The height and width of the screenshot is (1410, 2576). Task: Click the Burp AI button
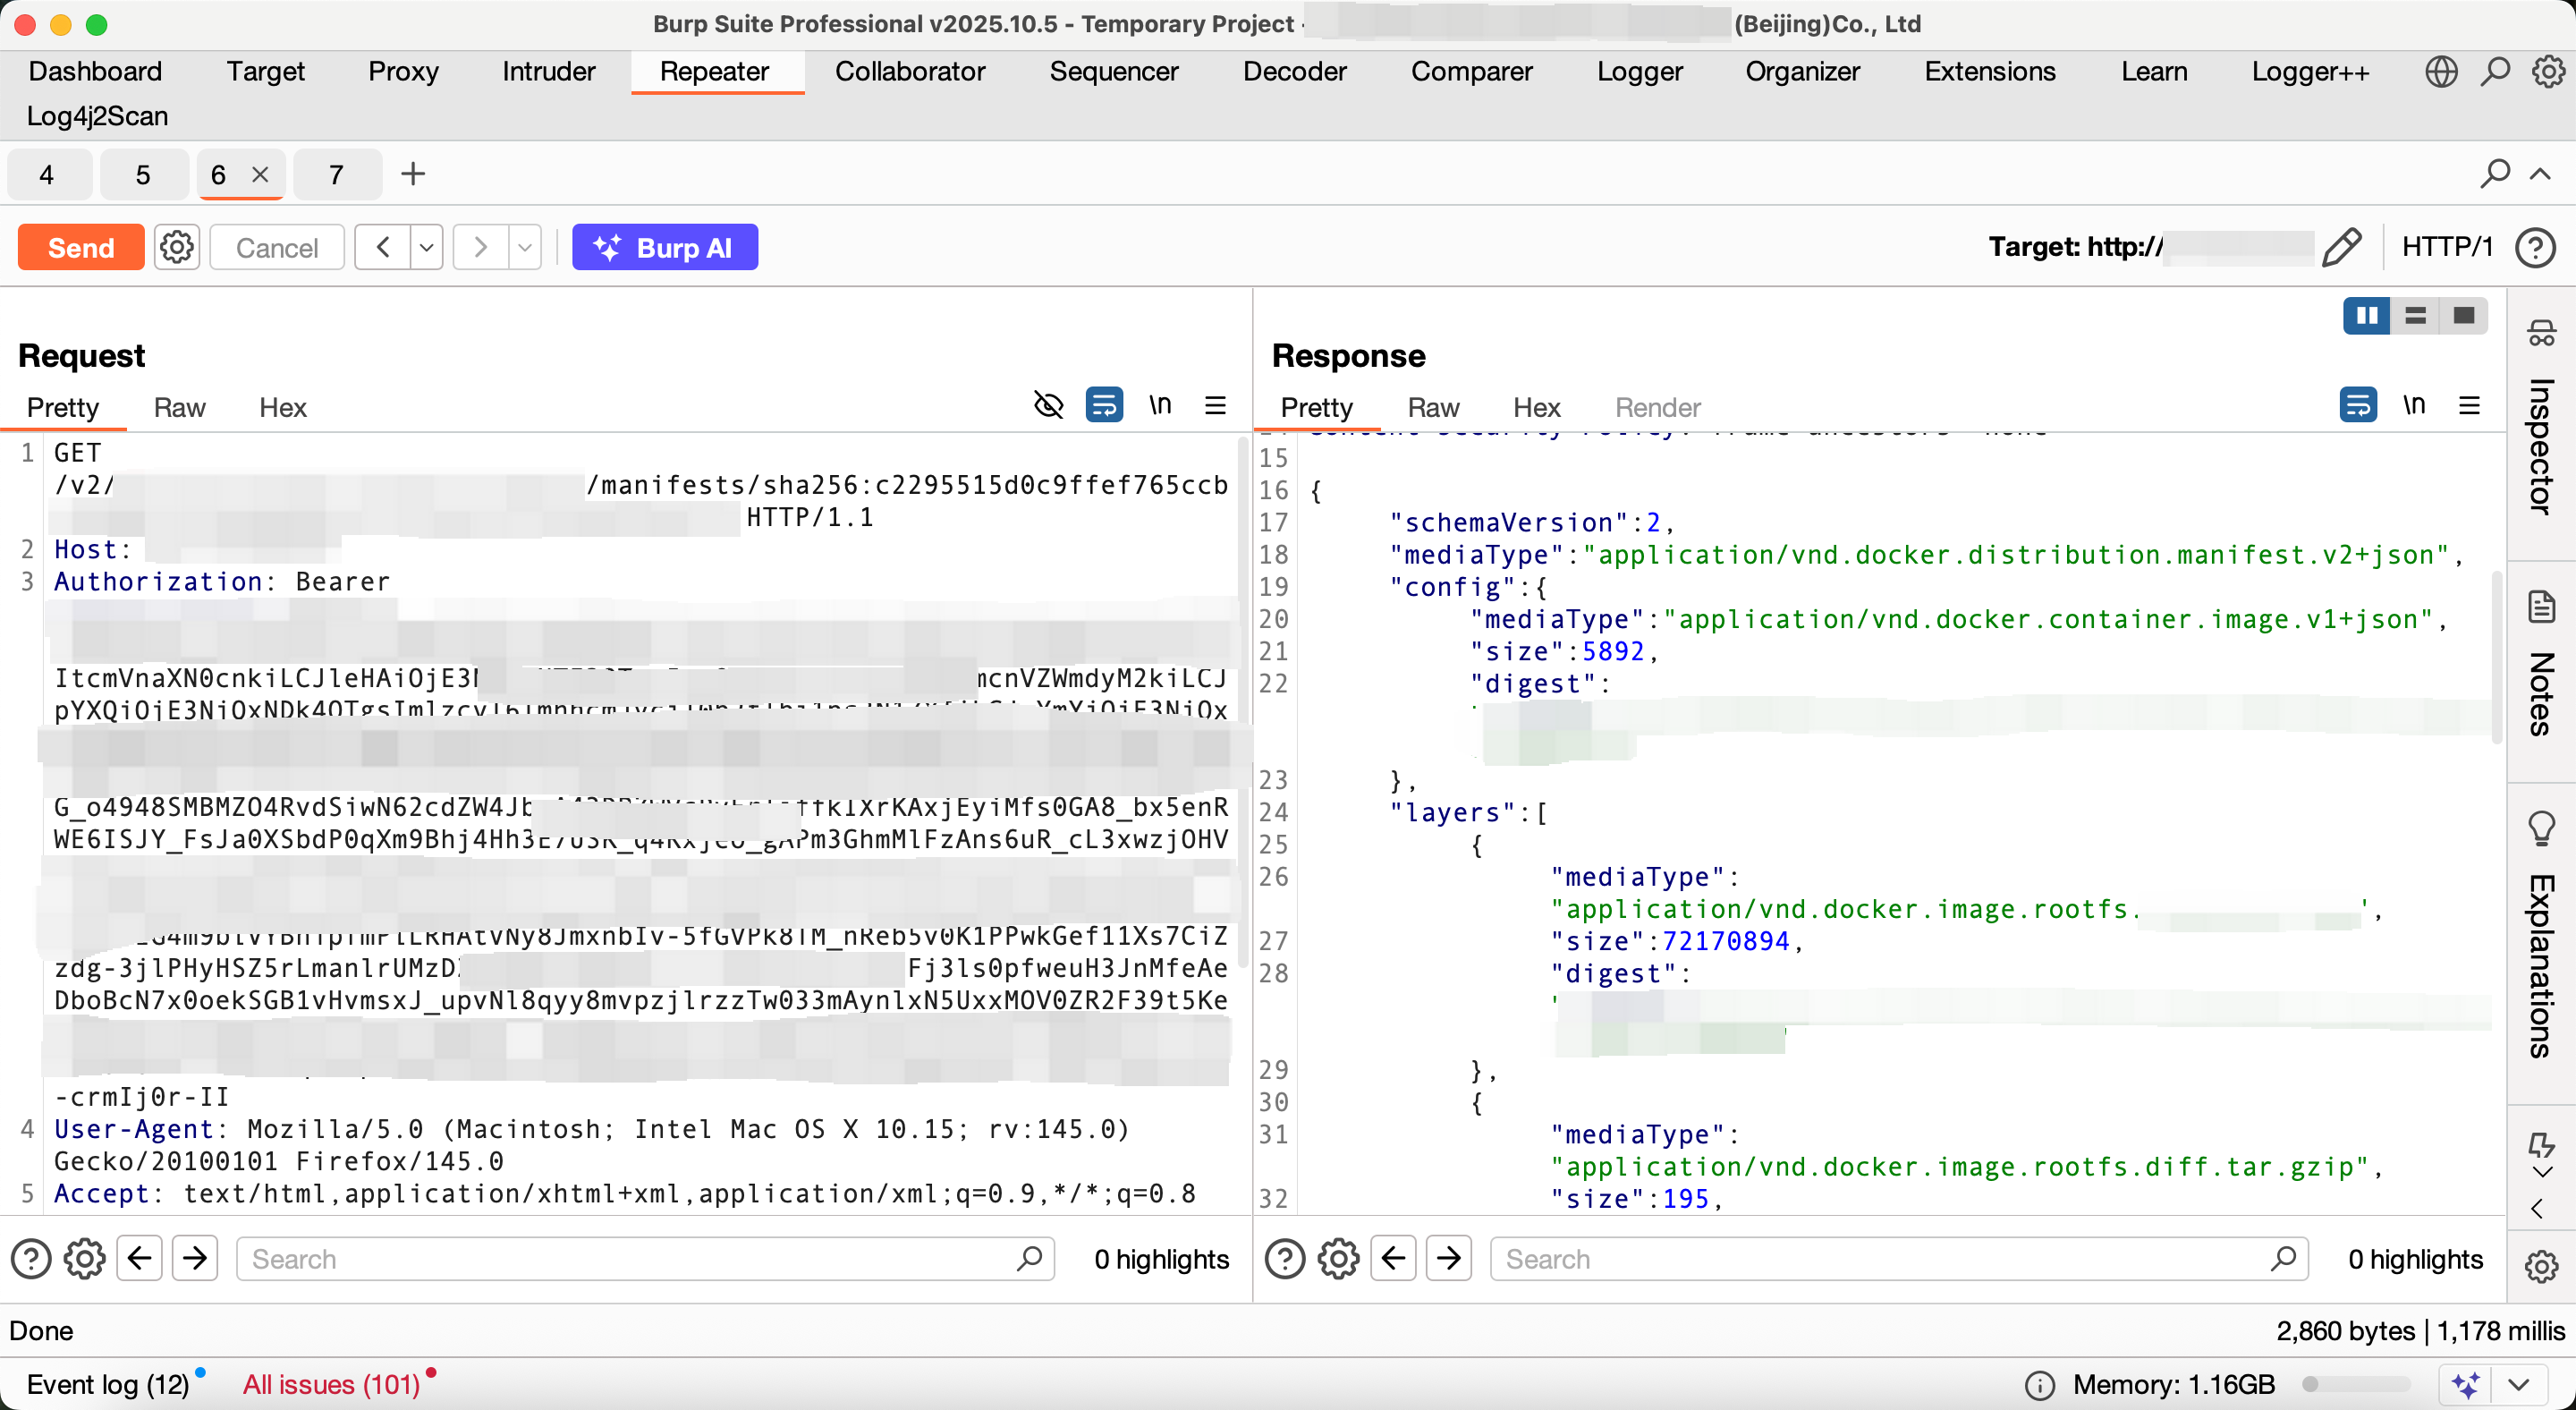(x=664, y=247)
